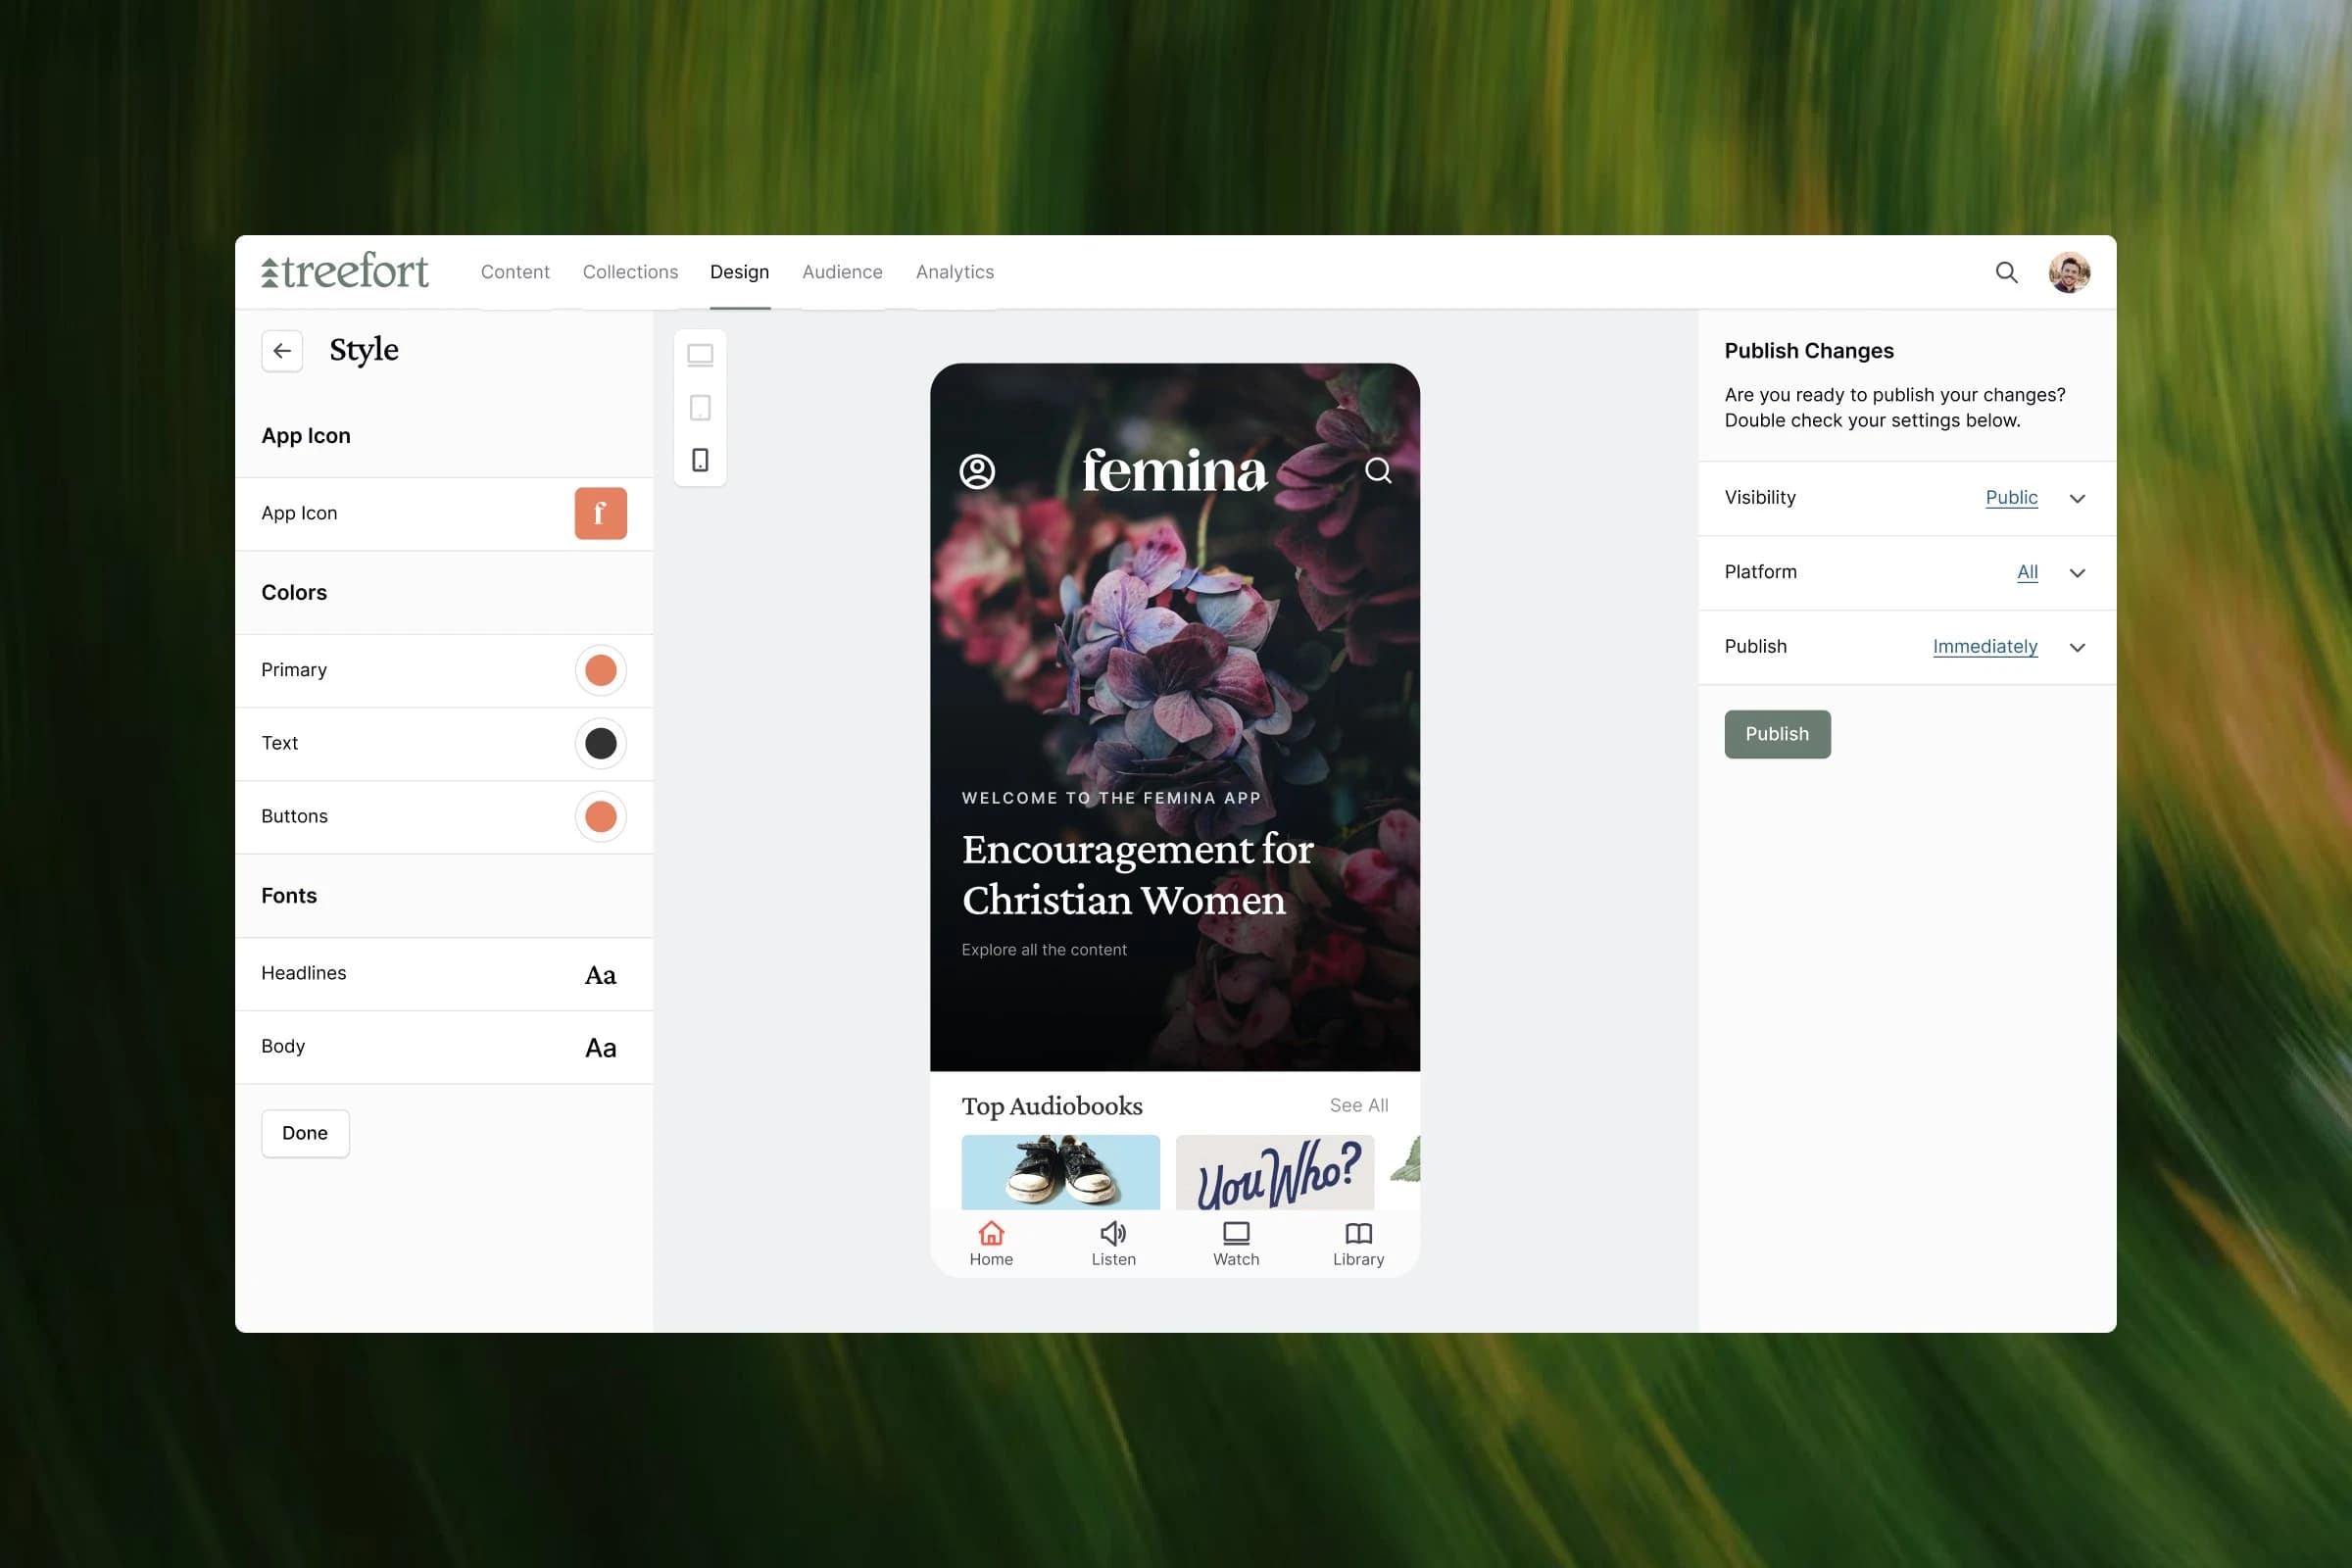Image resolution: width=2352 pixels, height=1568 pixels.
Task: Tap the Watch screen icon in preview
Action: click(x=1236, y=1233)
